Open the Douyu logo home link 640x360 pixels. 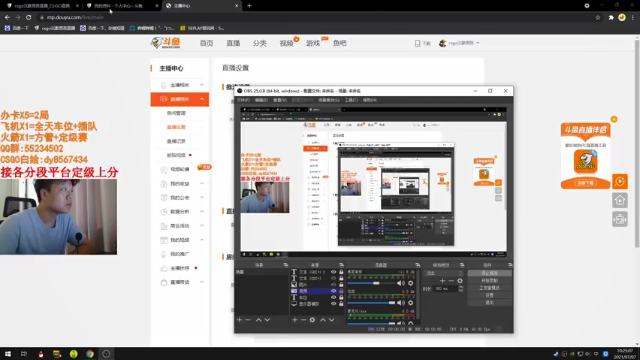[166, 42]
